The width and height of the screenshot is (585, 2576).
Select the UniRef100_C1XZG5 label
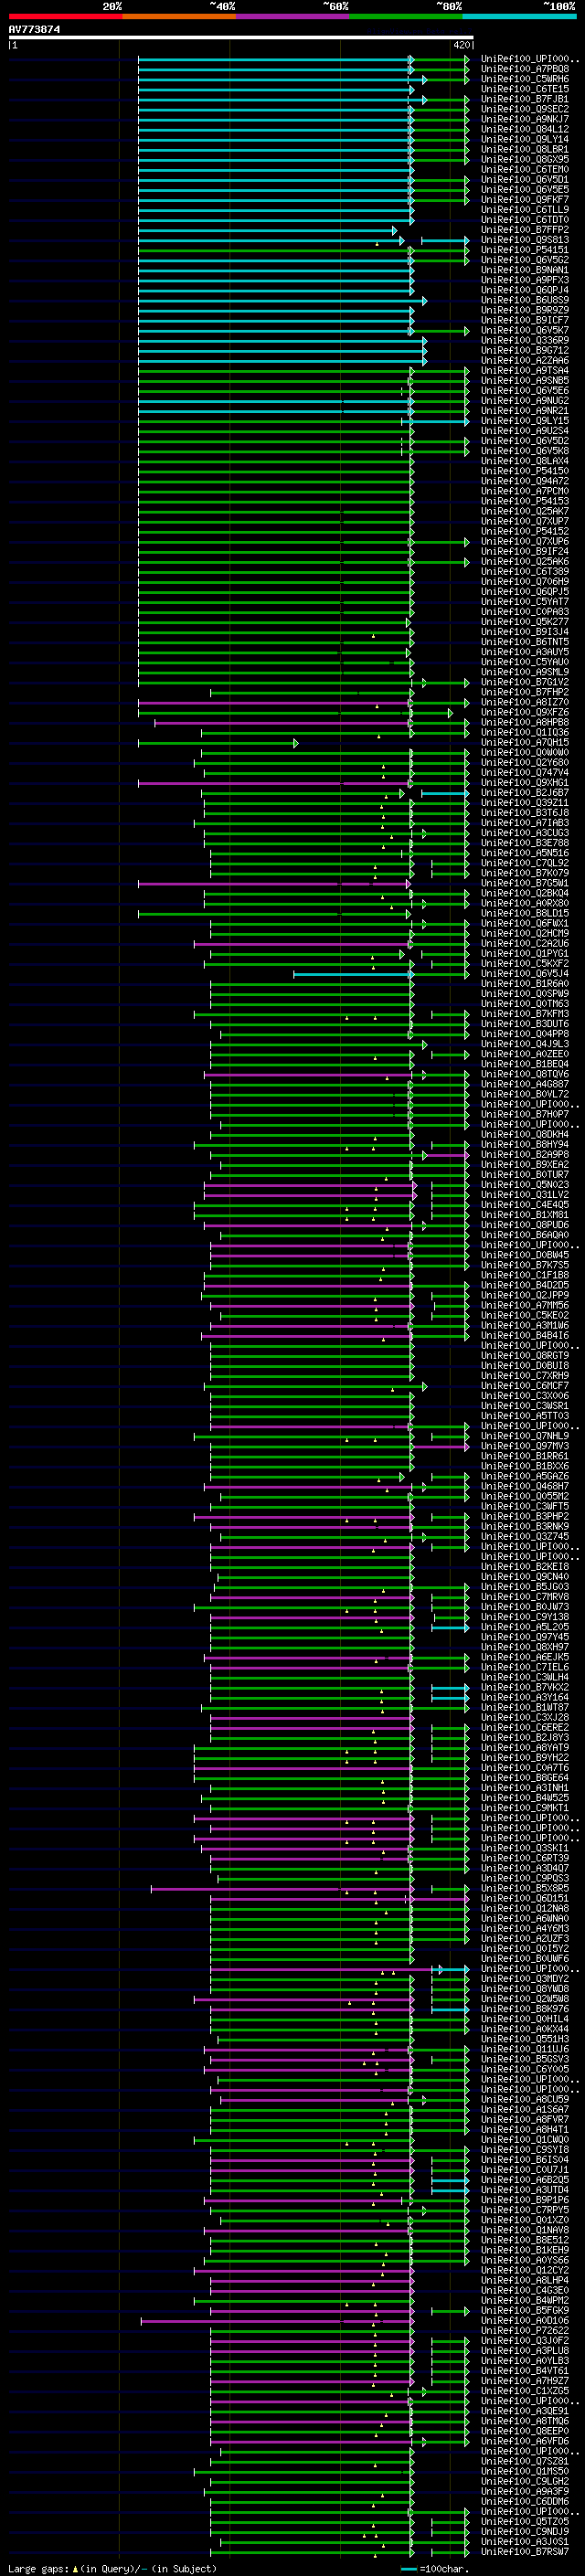click(525, 2391)
